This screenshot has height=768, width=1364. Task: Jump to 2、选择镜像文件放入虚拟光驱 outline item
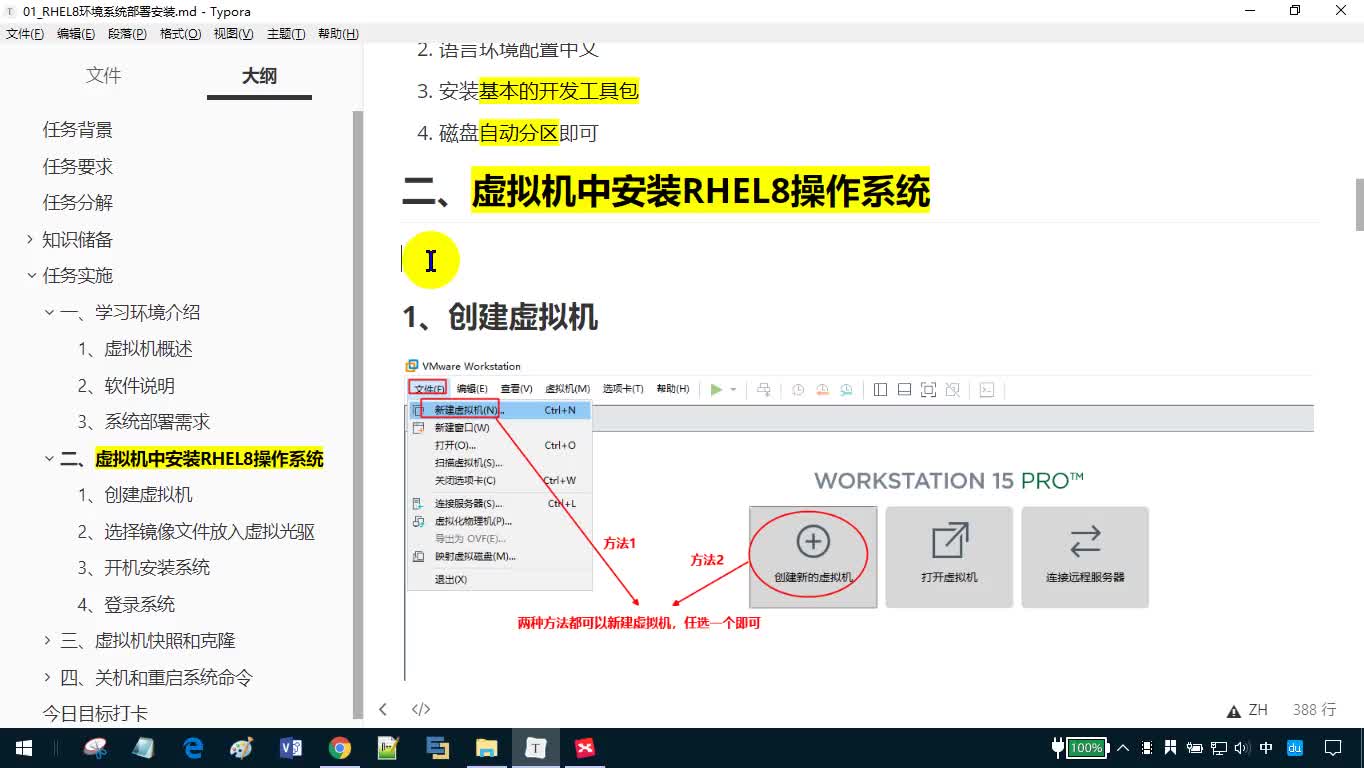coord(196,532)
